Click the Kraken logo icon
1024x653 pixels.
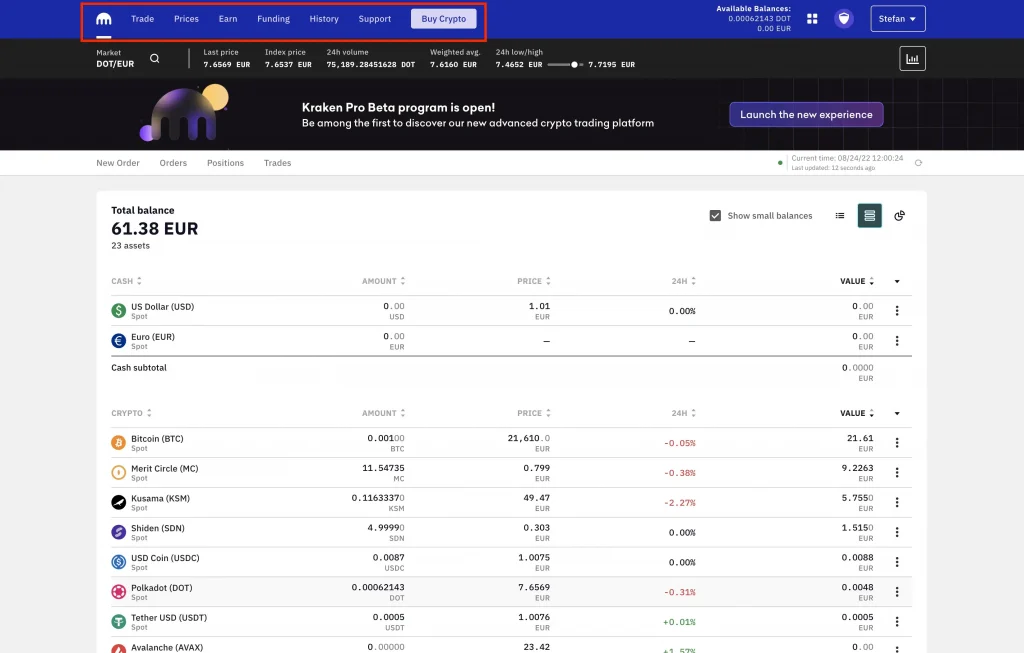pos(104,19)
